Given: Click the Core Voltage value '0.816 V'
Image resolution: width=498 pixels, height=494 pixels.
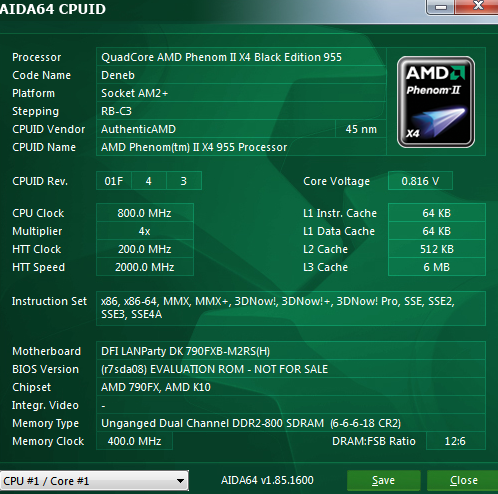Looking at the screenshot, I should point(420,181).
